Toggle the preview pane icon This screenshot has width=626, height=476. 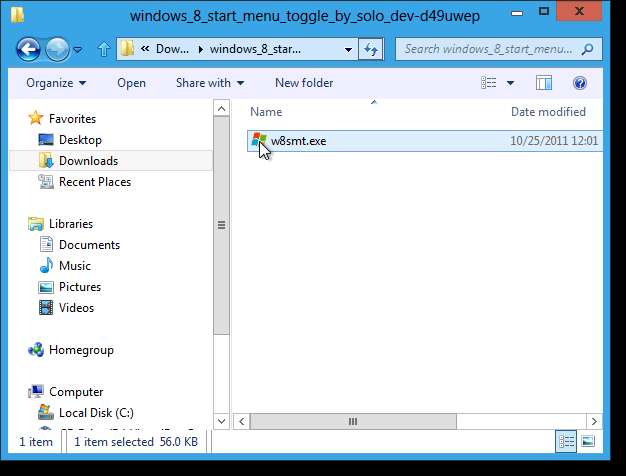tap(545, 83)
